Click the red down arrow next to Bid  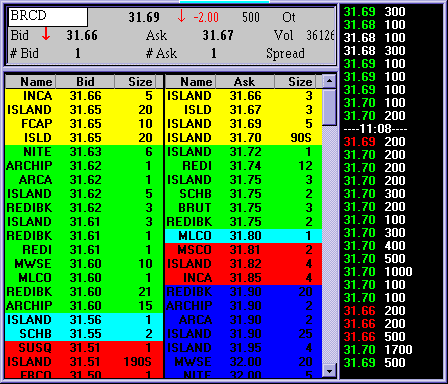pyautogui.click(x=46, y=34)
